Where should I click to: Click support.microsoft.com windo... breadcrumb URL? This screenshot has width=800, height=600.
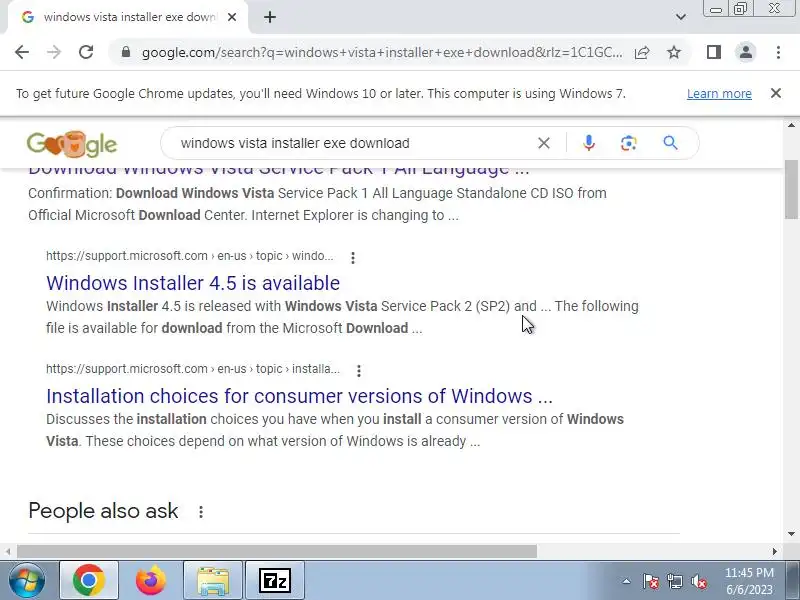point(189,256)
